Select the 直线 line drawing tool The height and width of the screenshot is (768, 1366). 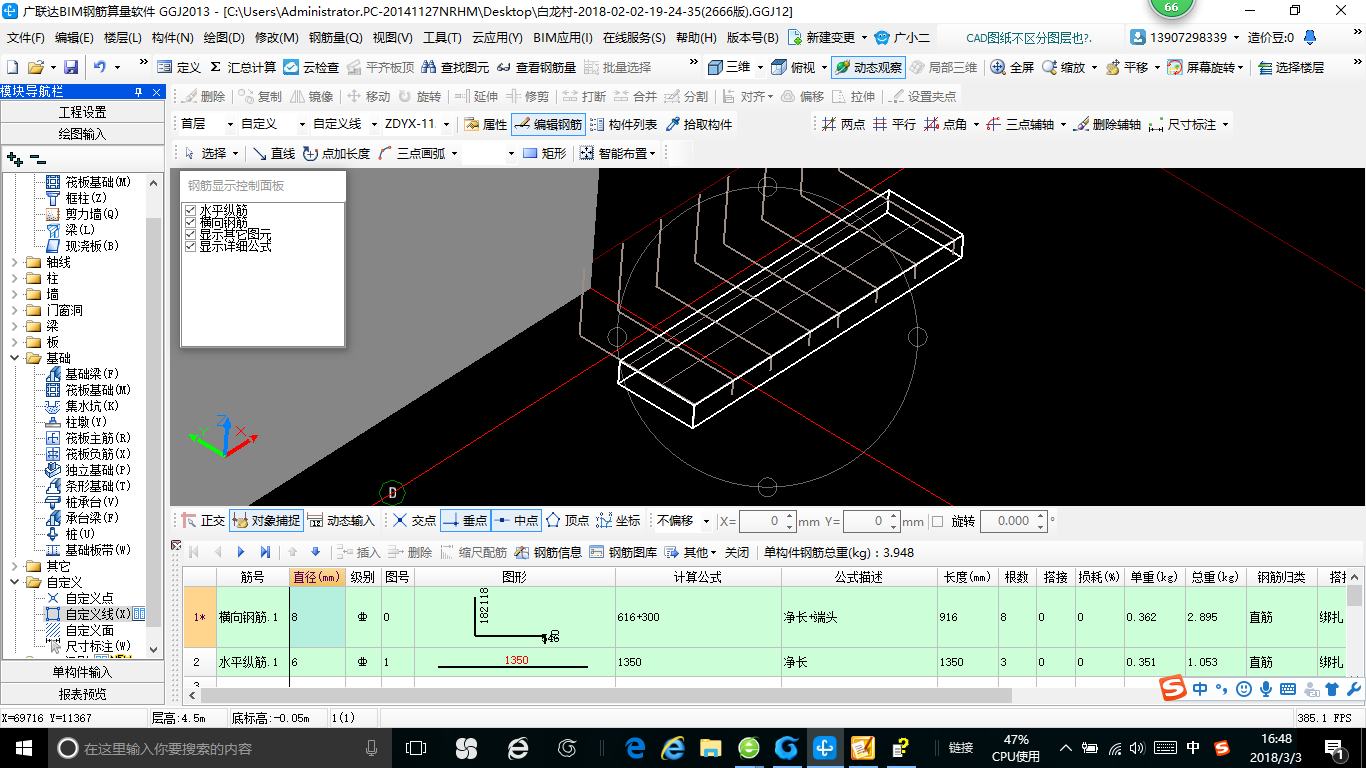coord(274,153)
